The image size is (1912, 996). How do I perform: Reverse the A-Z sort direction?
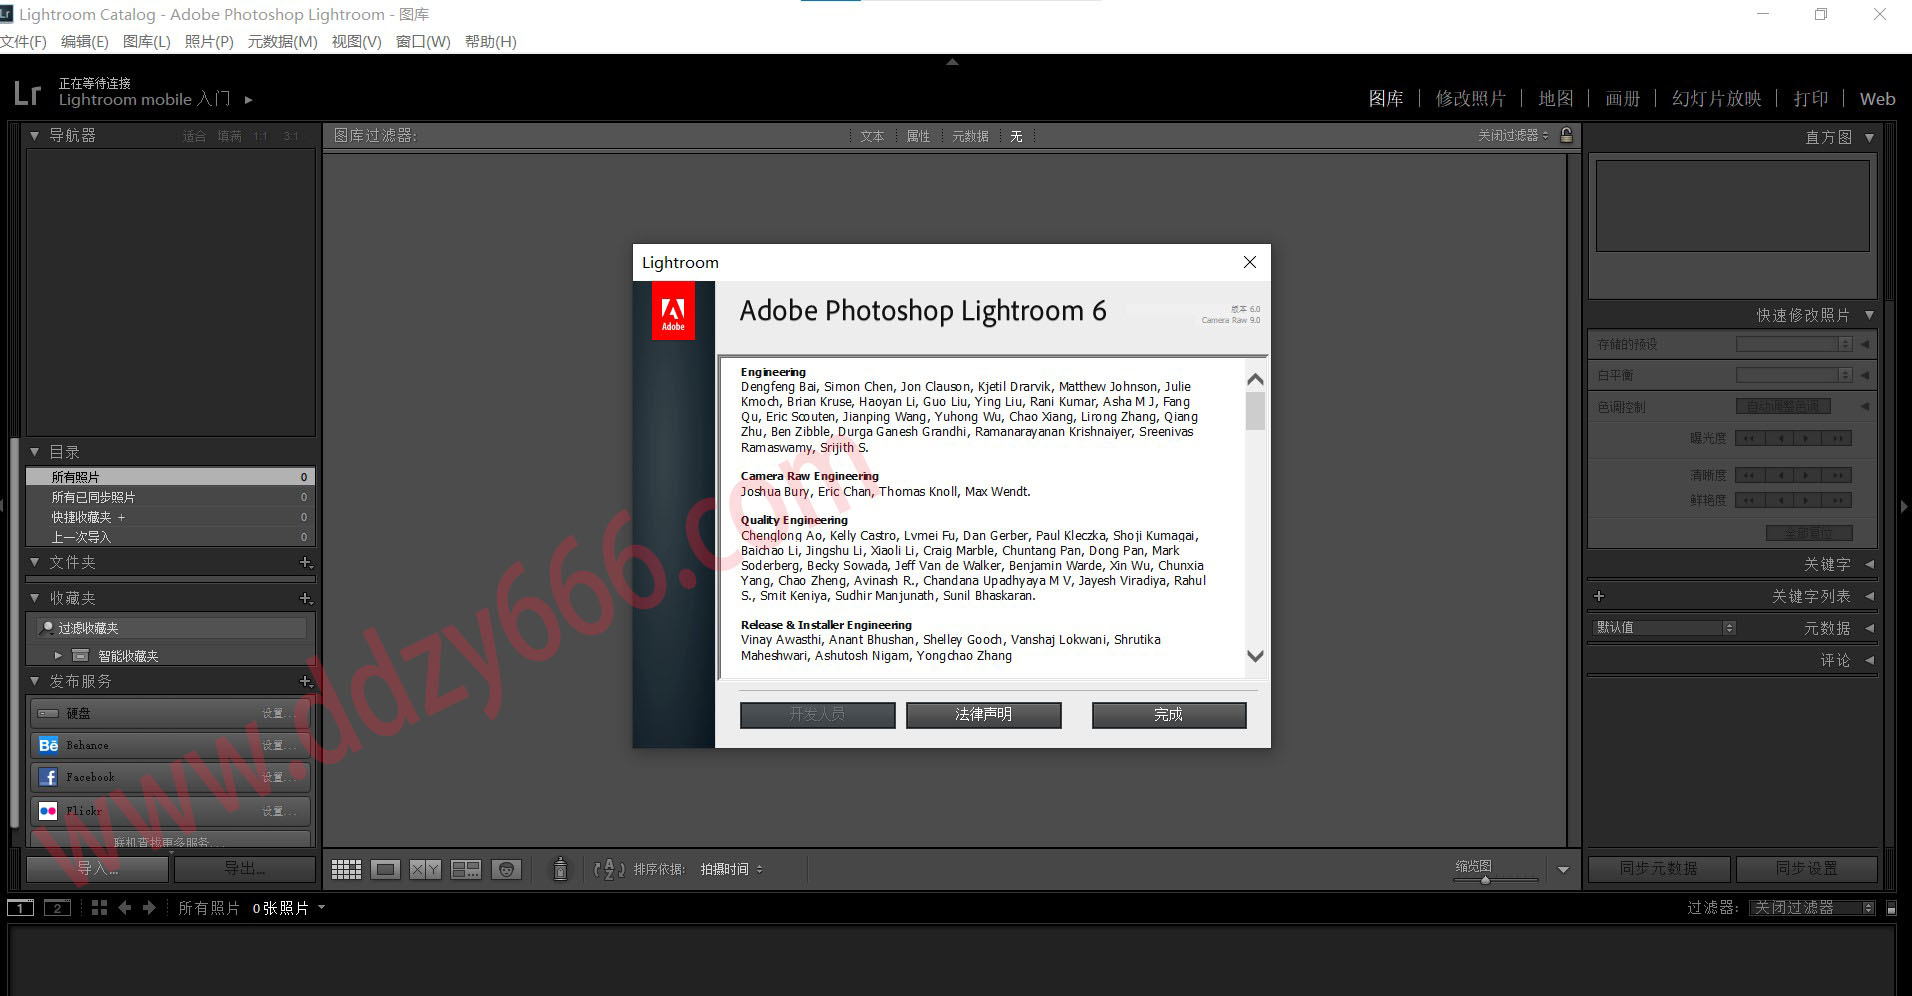coord(609,869)
